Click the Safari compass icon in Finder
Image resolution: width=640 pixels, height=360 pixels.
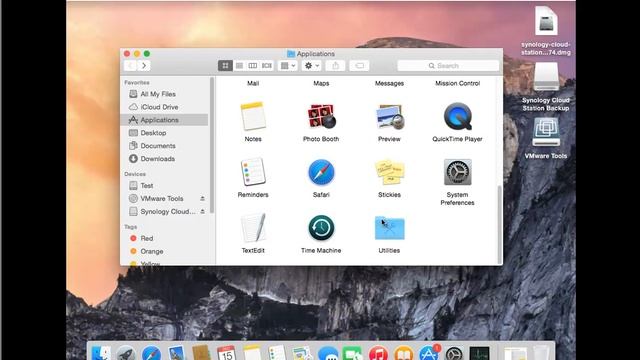click(x=321, y=172)
